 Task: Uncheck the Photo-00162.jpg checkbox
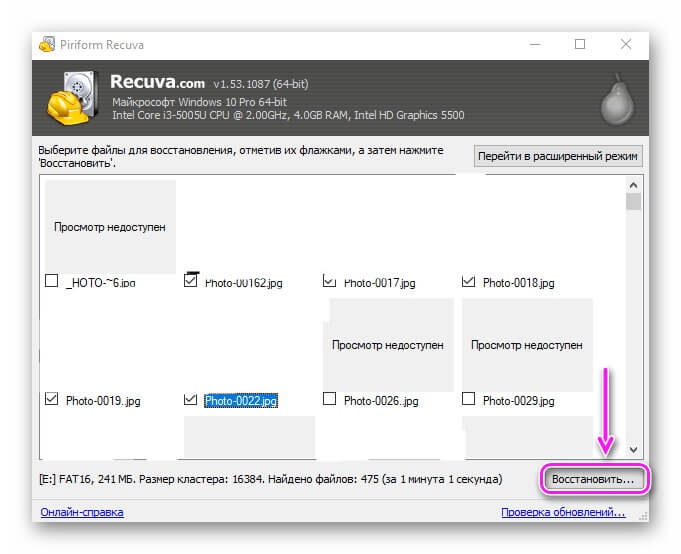[x=191, y=280]
